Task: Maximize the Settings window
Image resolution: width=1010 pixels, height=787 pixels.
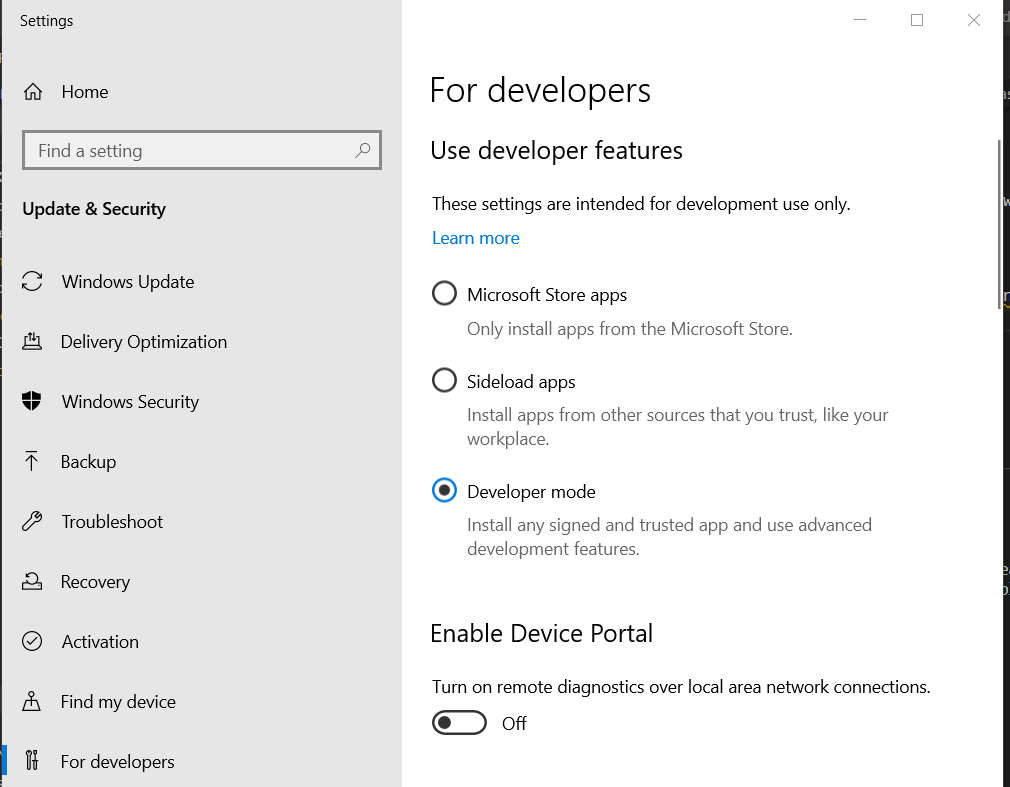Action: pos(917,20)
